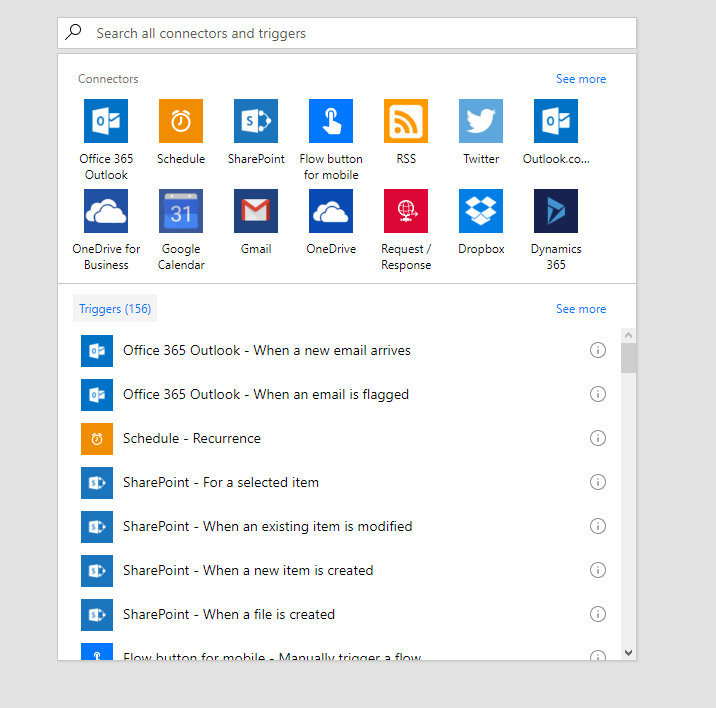Show info for Schedule - Recurrence trigger
The width and height of the screenshot is (716, 708).
(x=598, y=438)
